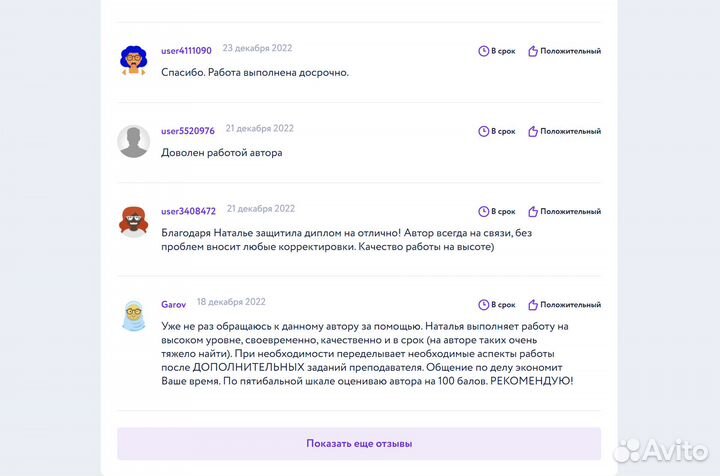Click clock icon on Garov's review
Image resolution: width=720 pixels, height=476 pixels.
(483, 304)
